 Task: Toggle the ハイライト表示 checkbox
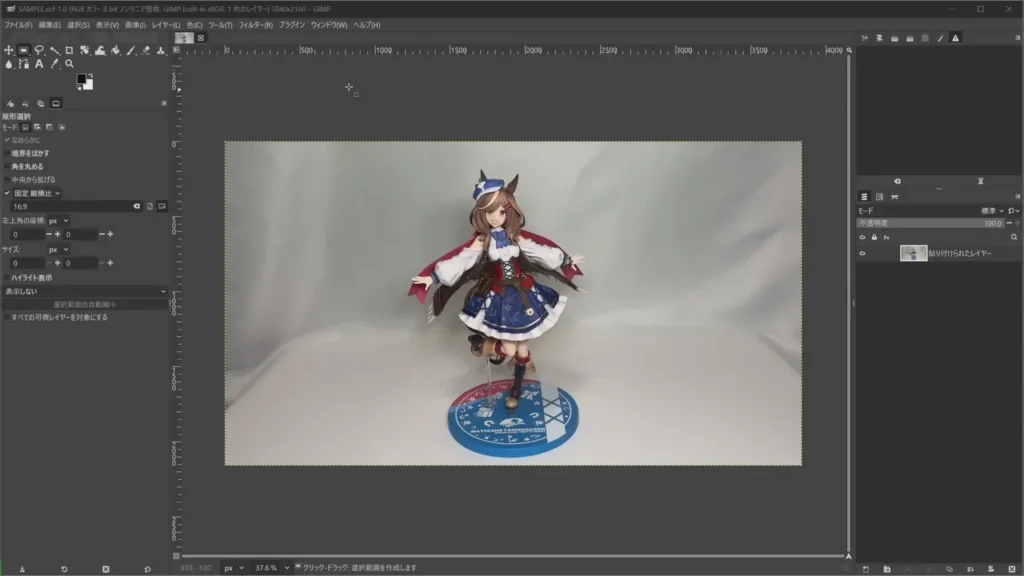pos(7,278)
